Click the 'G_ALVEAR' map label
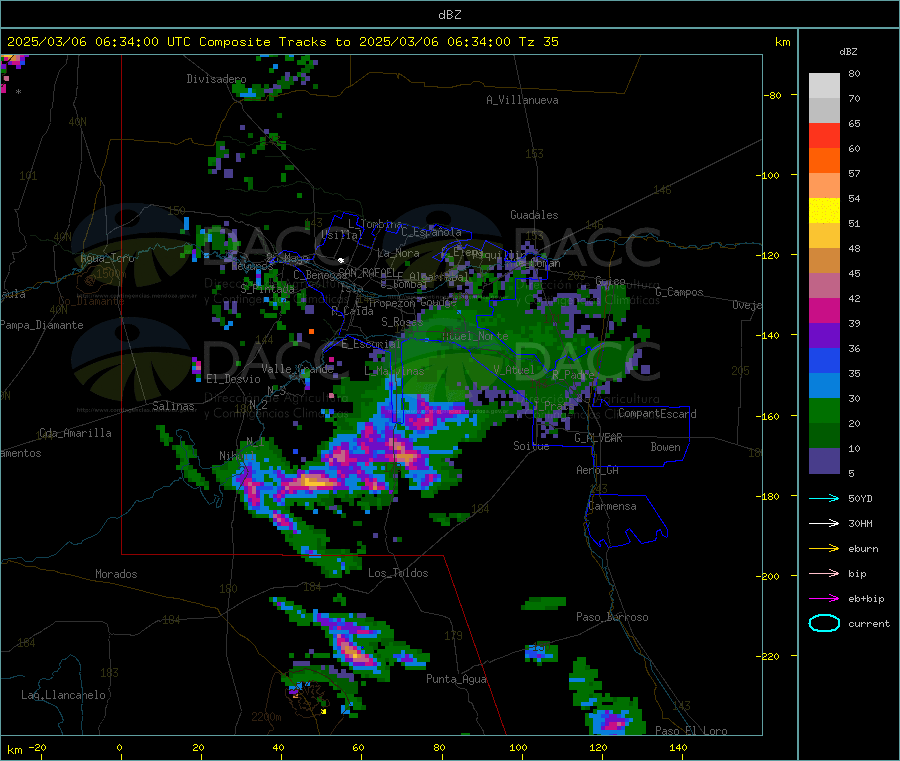 tap(598, 438)
